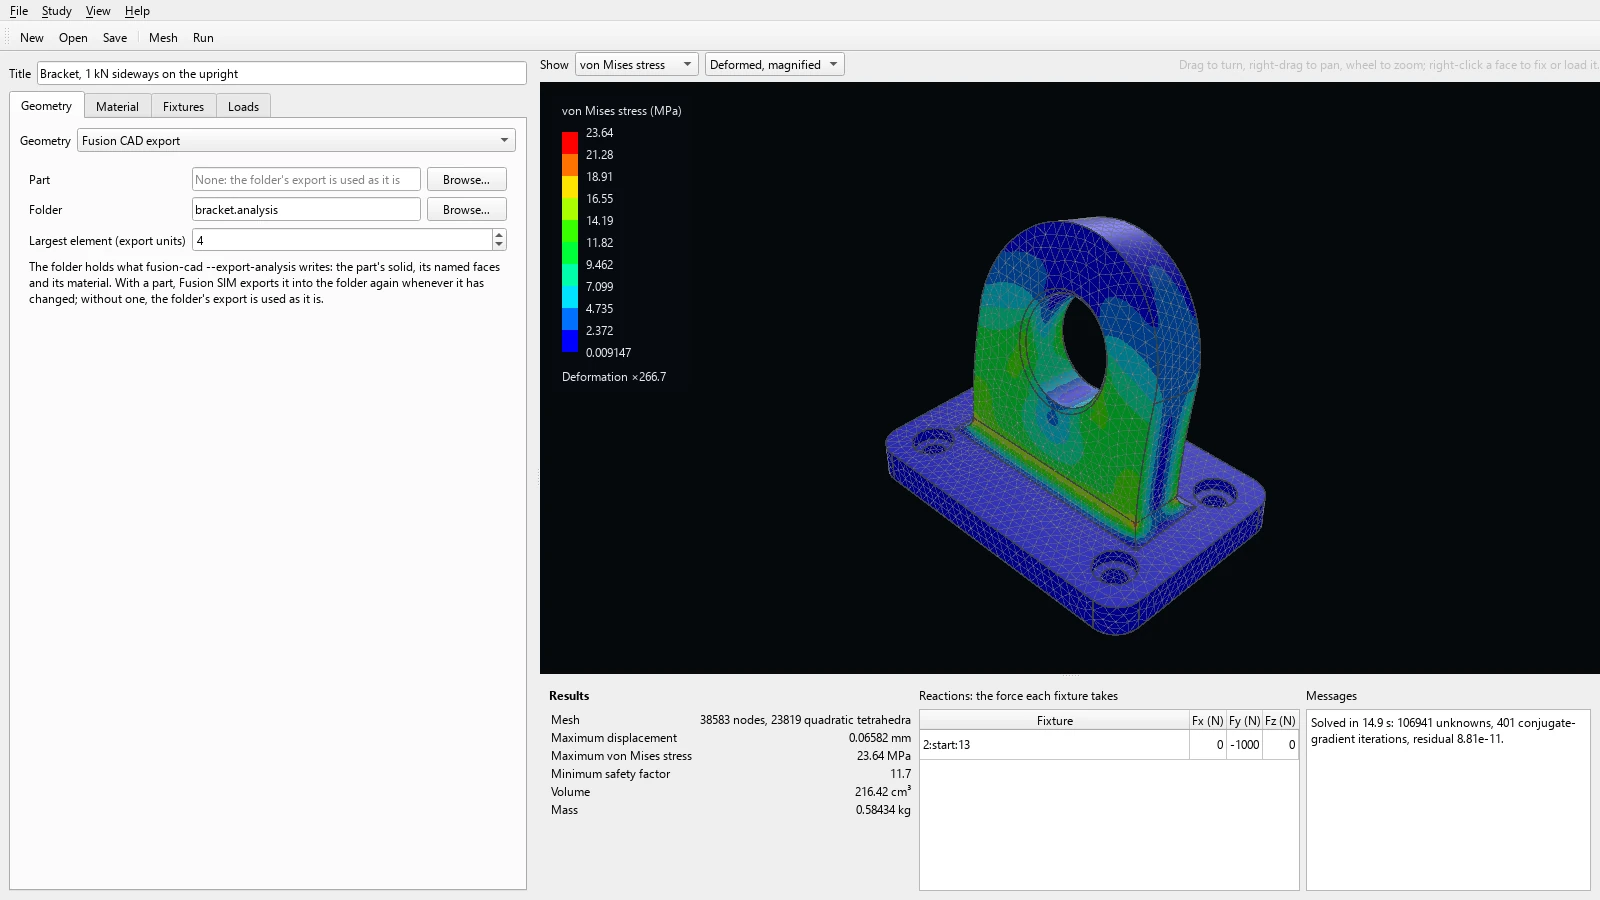Click the Solved message text in Messages
1600x900 pixels.
1443,731
